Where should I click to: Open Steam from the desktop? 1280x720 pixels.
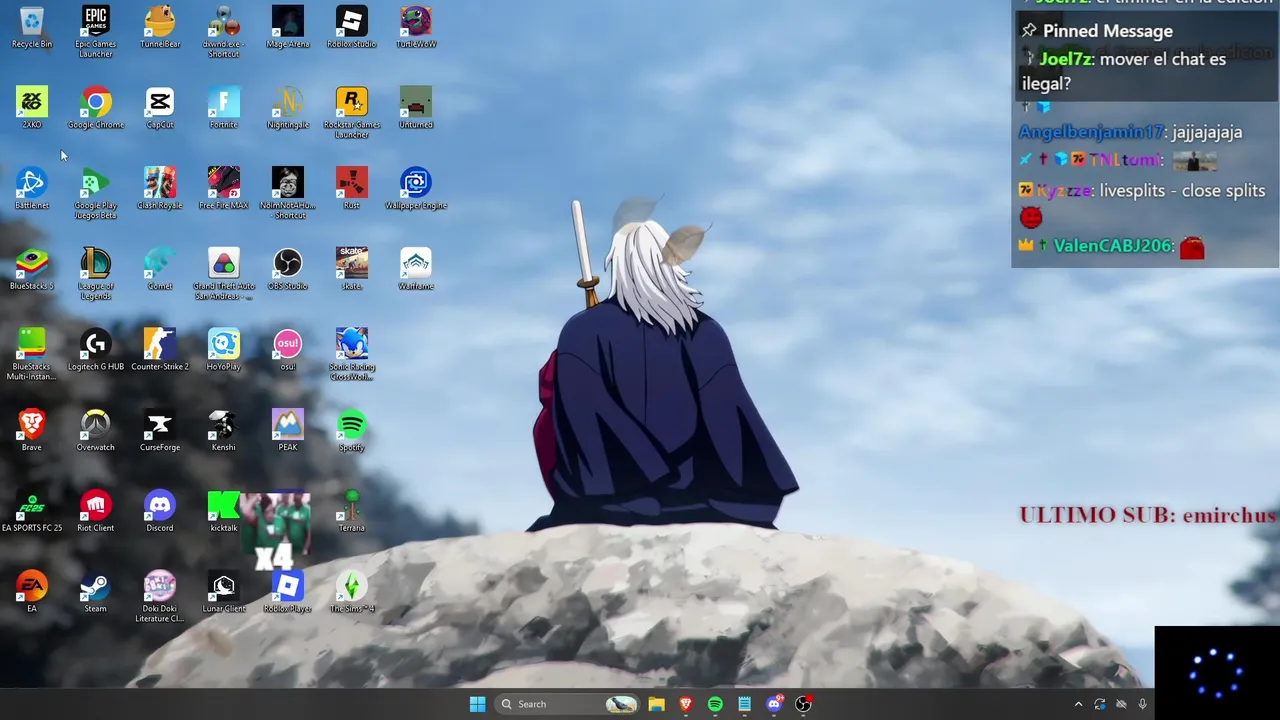96,592
